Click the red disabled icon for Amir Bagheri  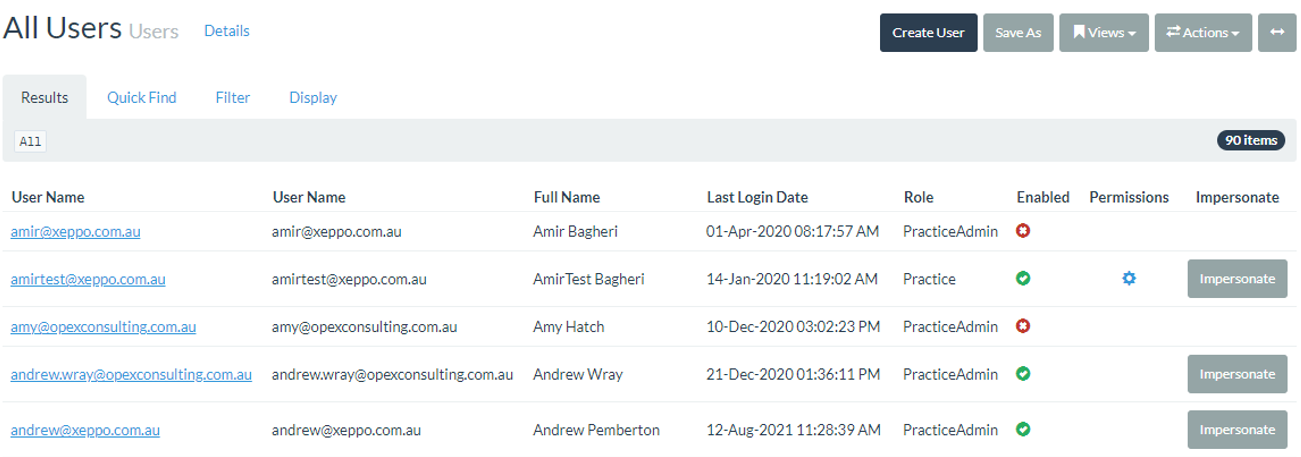tap(1023, 231)
